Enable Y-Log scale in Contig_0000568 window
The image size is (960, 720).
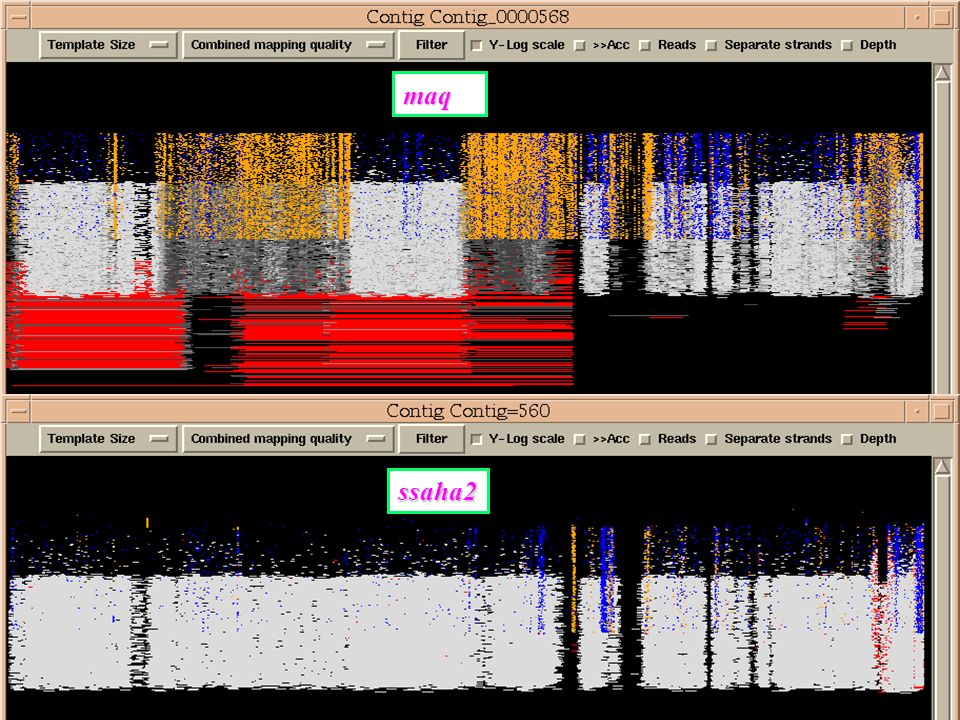[476, 45]
